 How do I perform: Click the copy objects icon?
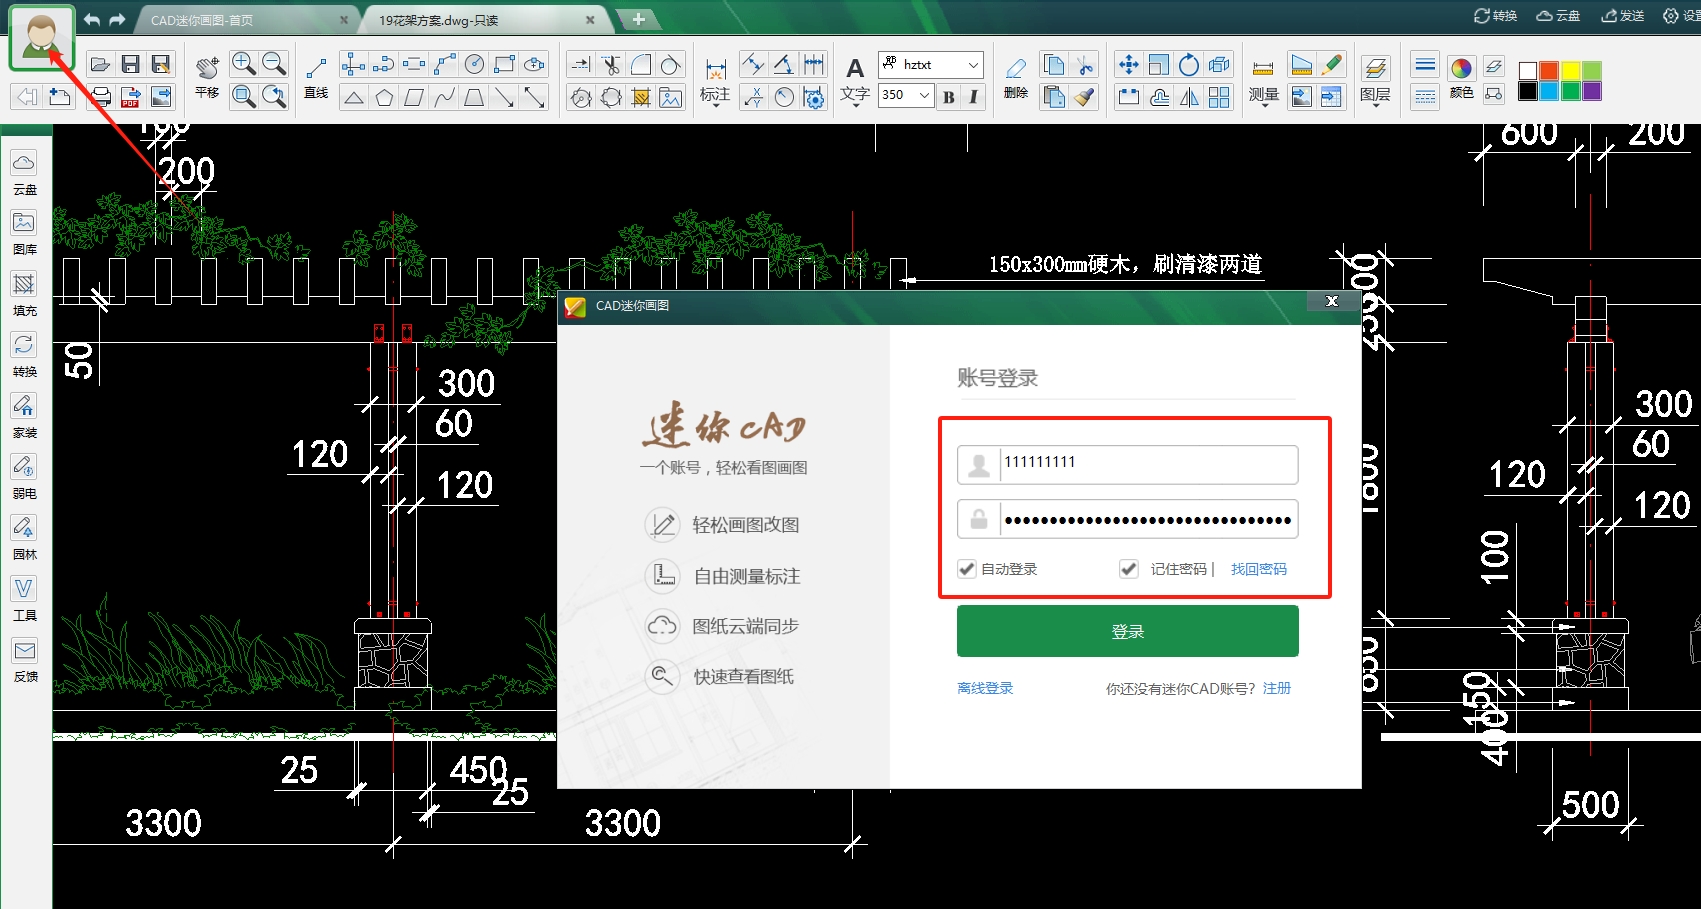point(1054,65)
